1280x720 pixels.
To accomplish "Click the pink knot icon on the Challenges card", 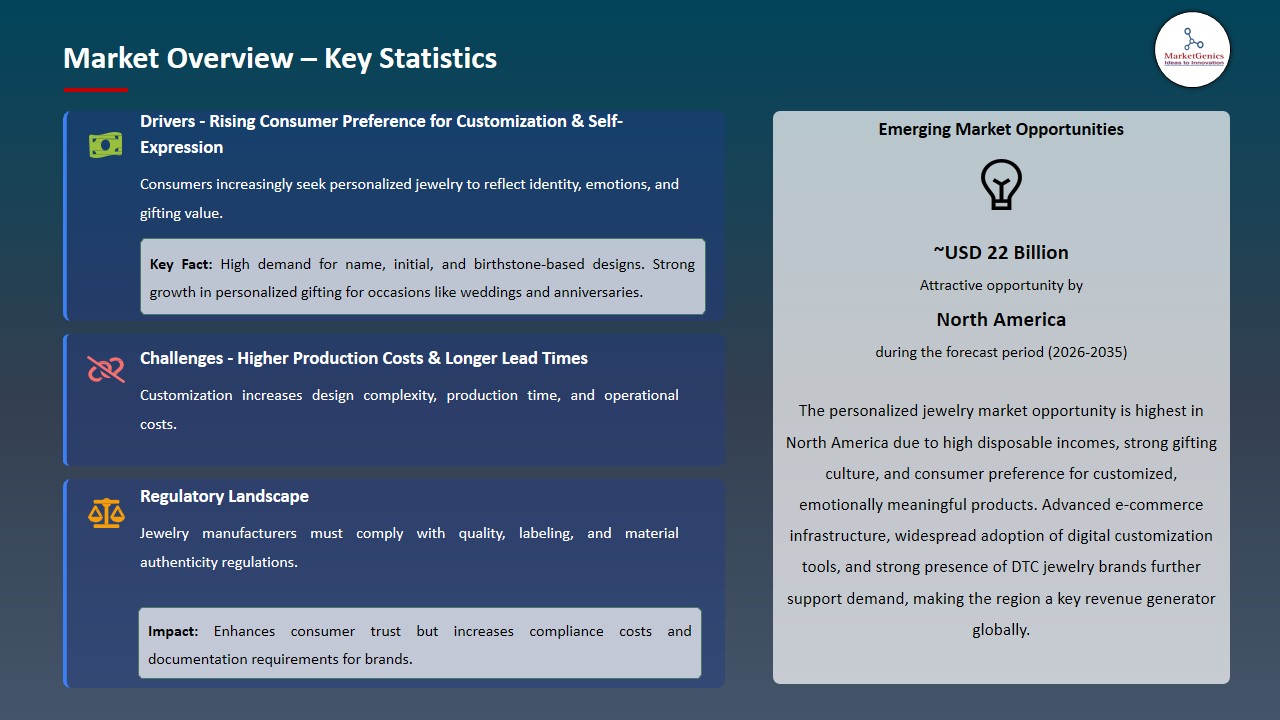I will 105,370.
